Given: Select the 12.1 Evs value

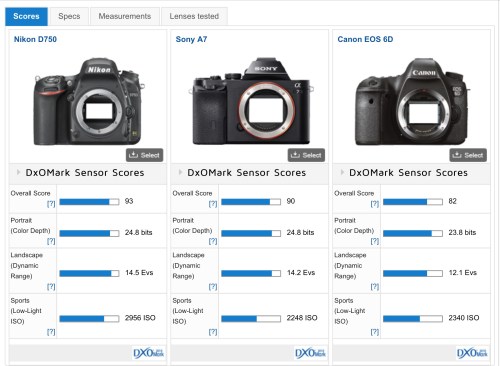Looking at the screenshot, I should point(463,273).
